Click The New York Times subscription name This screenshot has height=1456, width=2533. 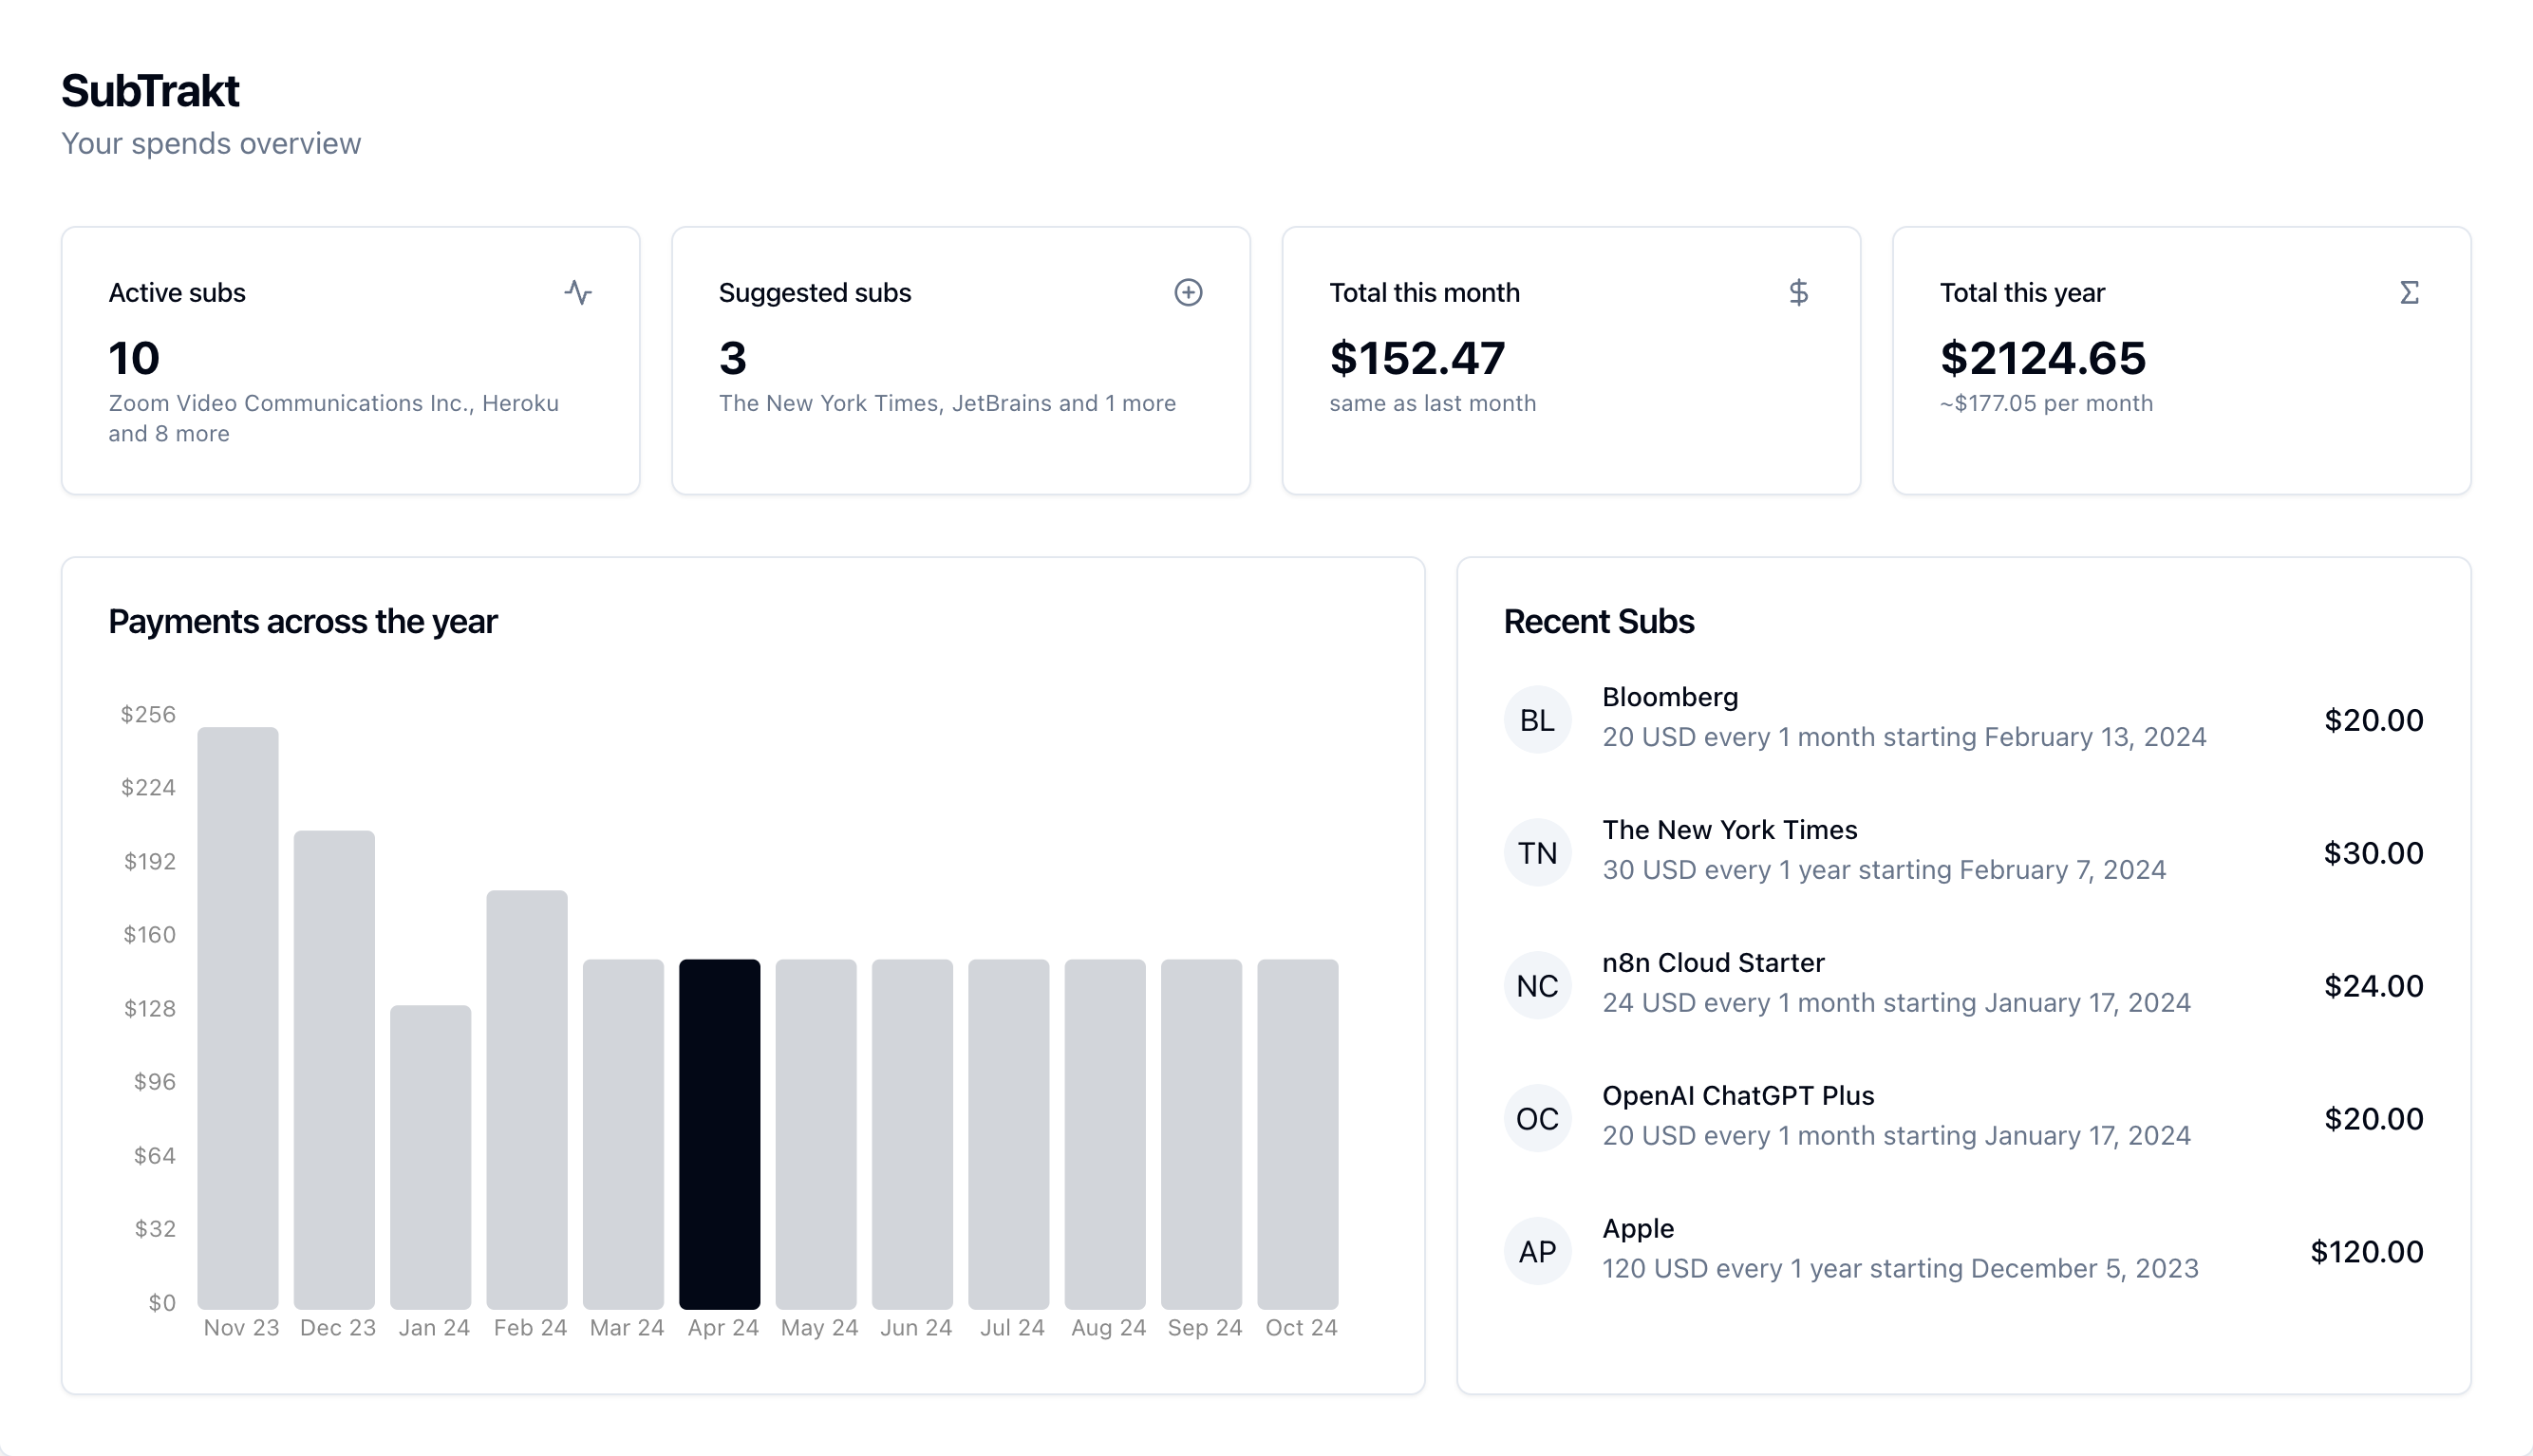pos(1730,831)
